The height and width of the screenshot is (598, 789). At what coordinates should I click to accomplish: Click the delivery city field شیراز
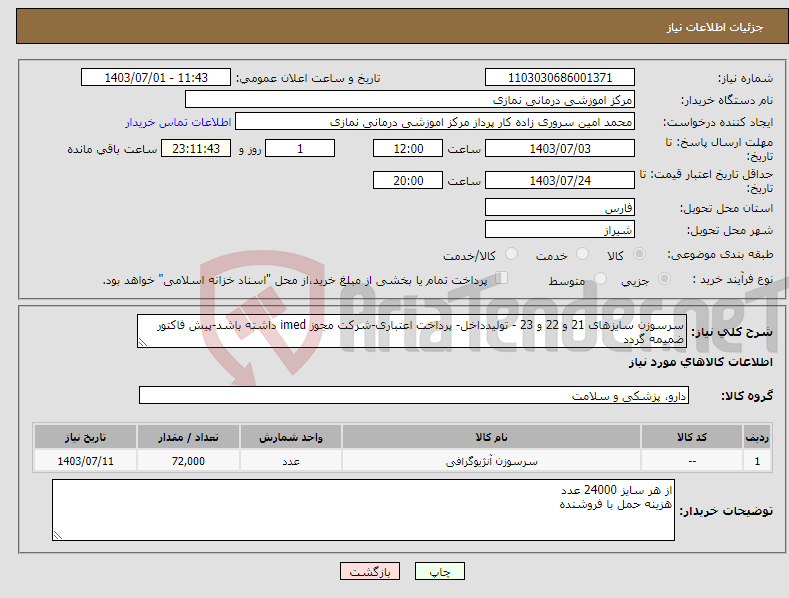click(x=560, y=230)
